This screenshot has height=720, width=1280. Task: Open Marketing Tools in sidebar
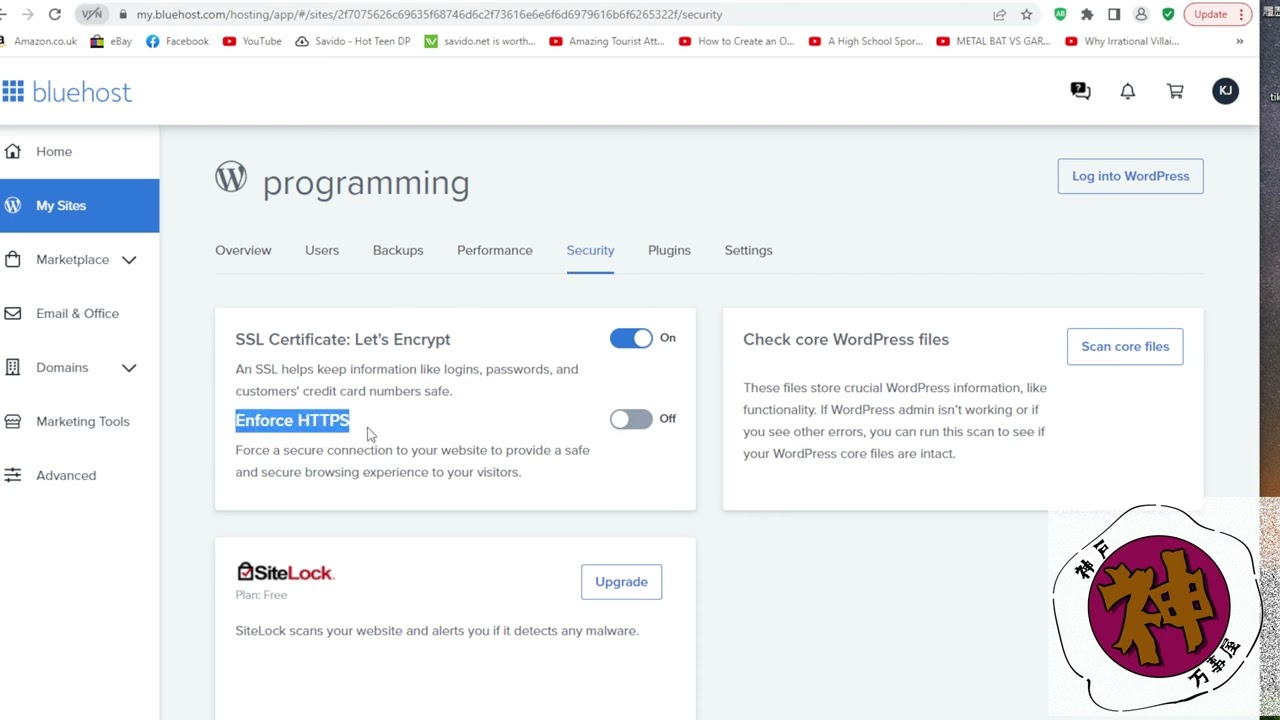click(82, 421)
